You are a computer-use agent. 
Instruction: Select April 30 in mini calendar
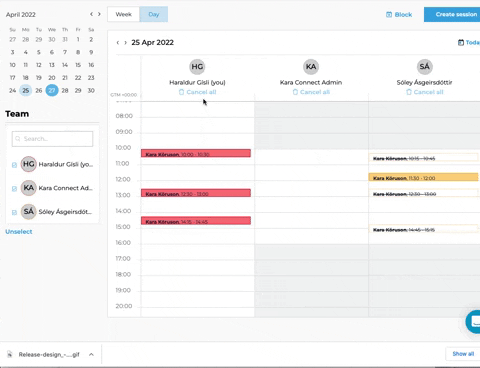[91, 90]
